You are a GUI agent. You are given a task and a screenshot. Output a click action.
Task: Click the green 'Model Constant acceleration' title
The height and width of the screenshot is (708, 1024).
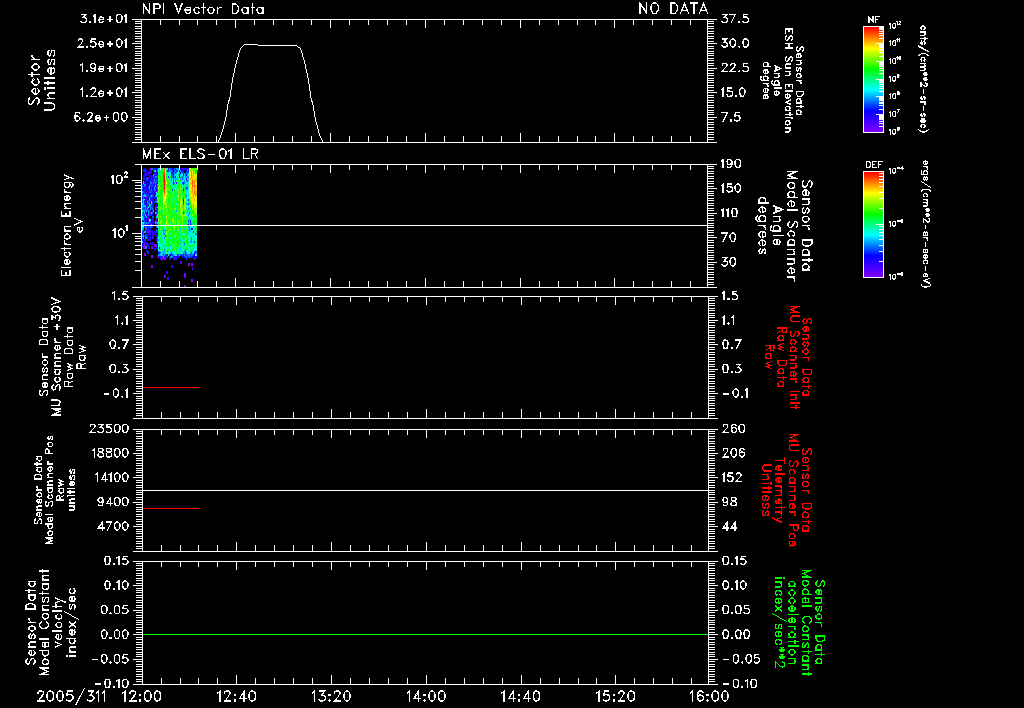tap(799, 623)
